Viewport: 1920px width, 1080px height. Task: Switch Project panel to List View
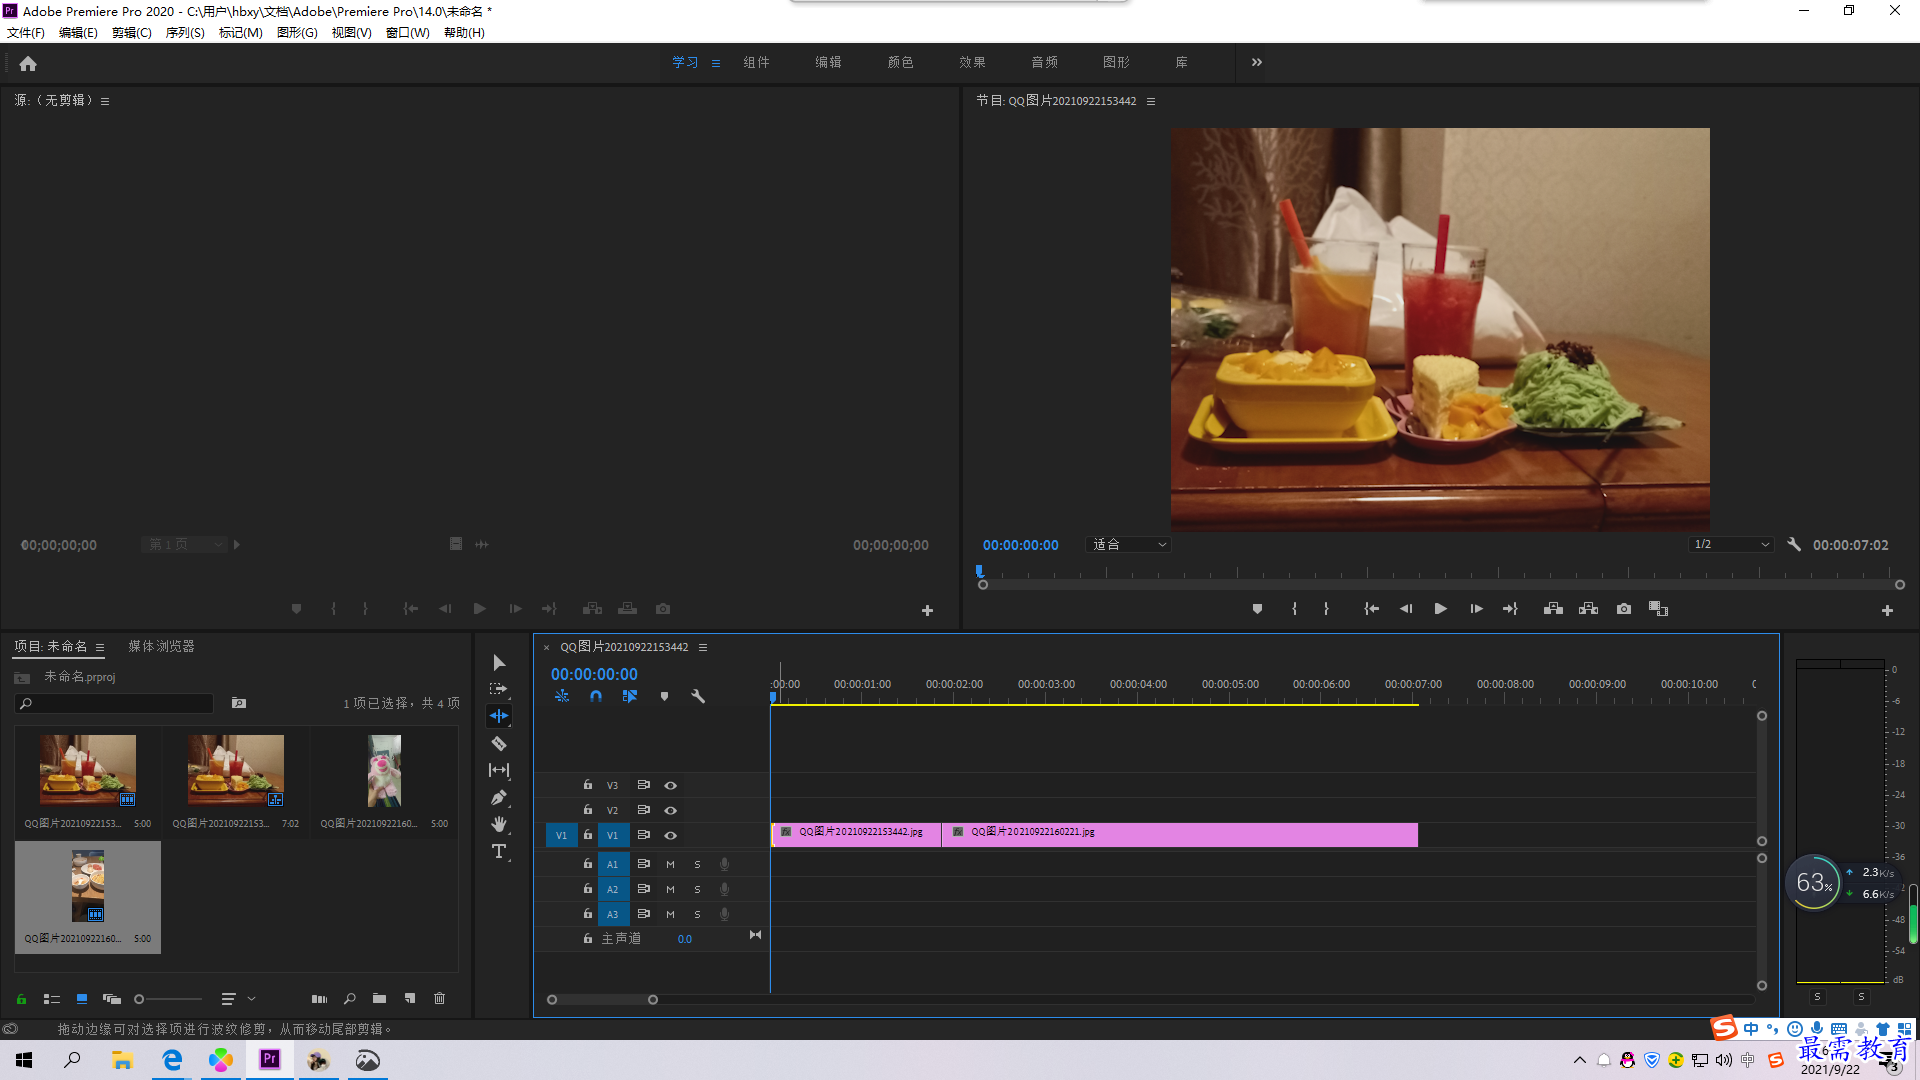[52, 998]
